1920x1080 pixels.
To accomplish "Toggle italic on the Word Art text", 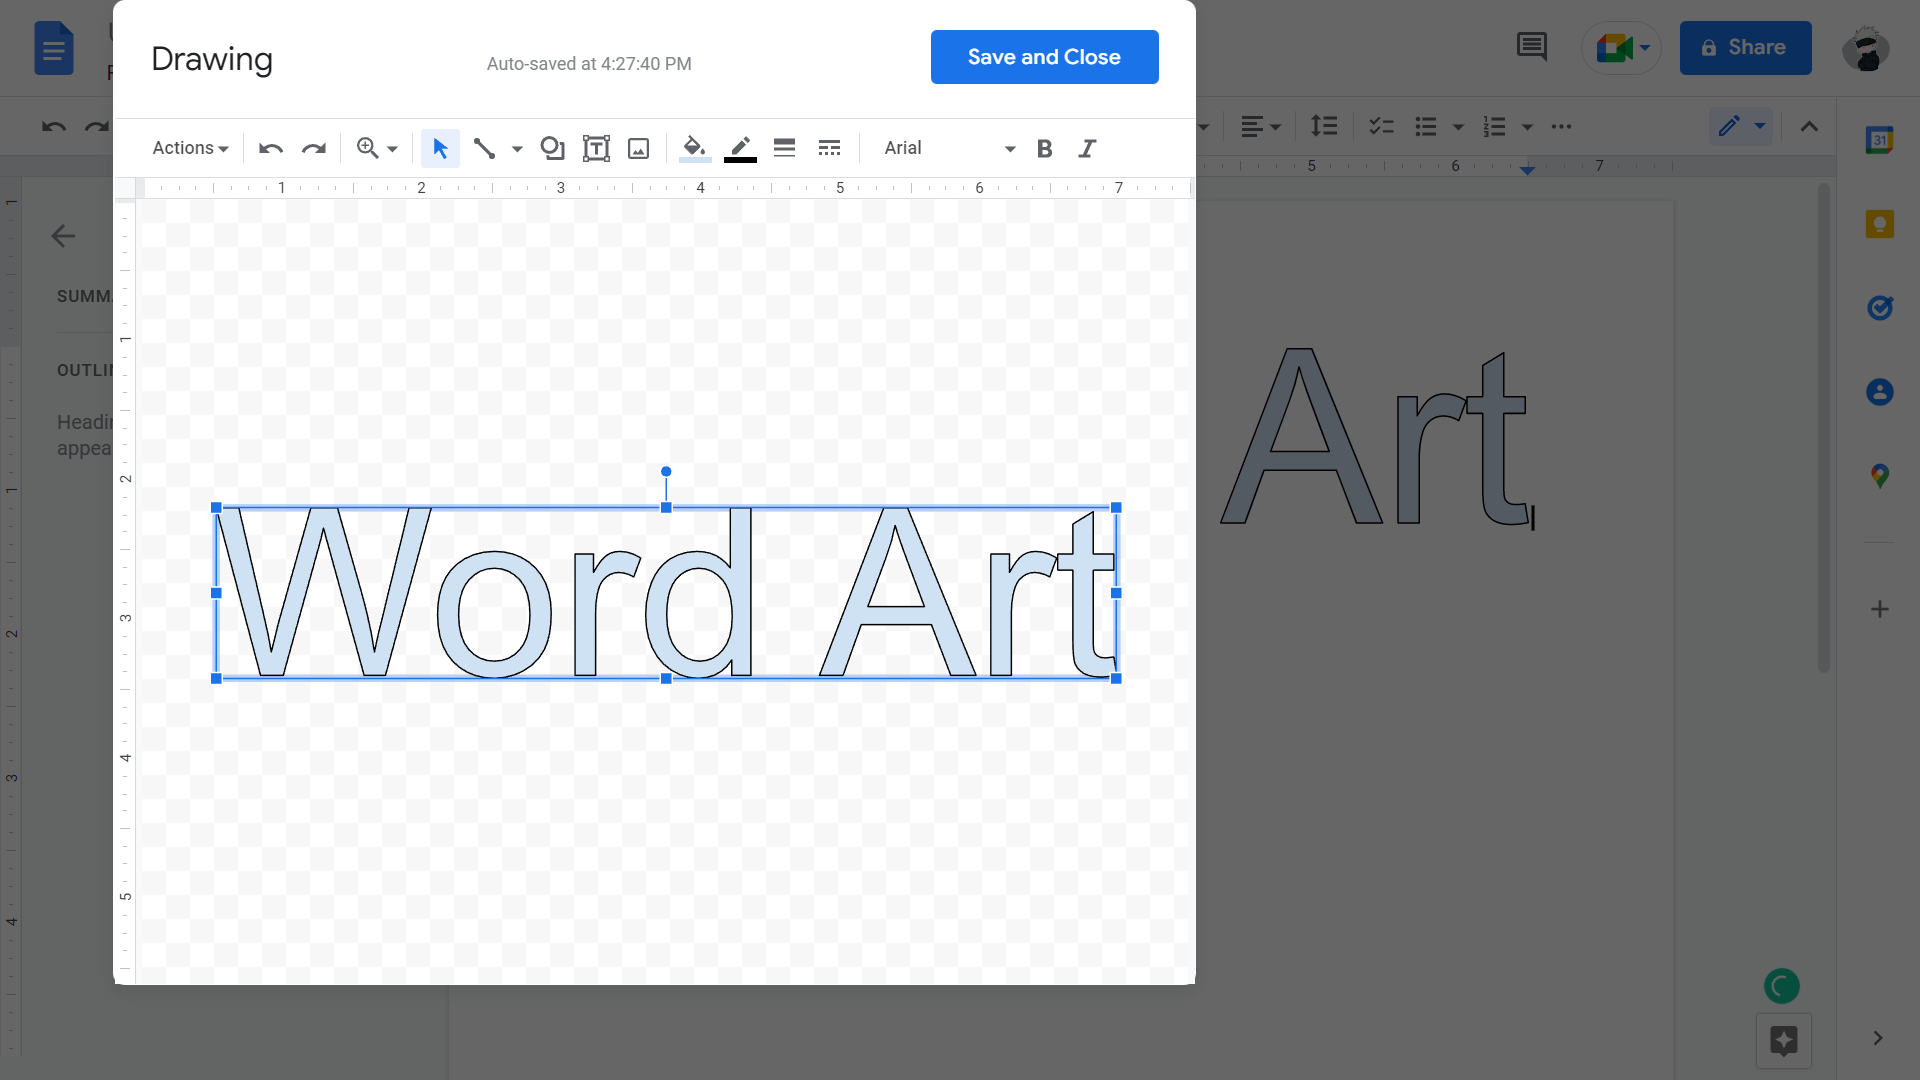I will (x=1087, y=148).
